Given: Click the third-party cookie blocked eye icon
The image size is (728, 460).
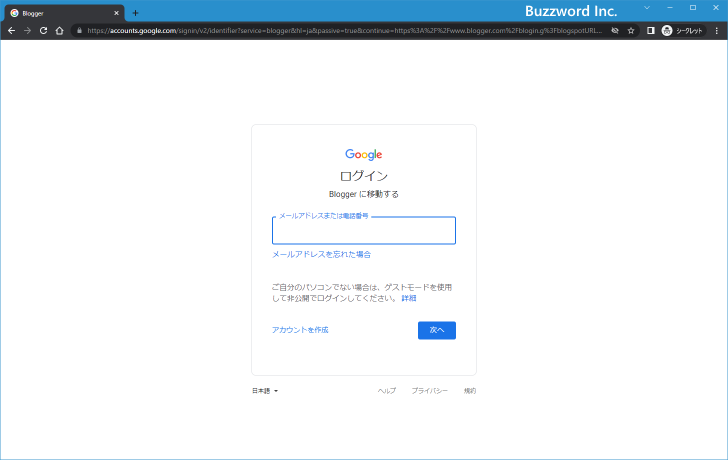Looking at the screenshot, I should (x=615, y=31).
